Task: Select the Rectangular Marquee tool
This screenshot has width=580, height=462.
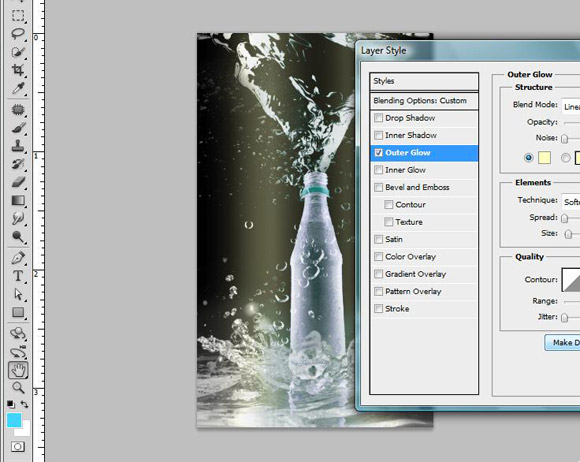Action: (18, 16)
